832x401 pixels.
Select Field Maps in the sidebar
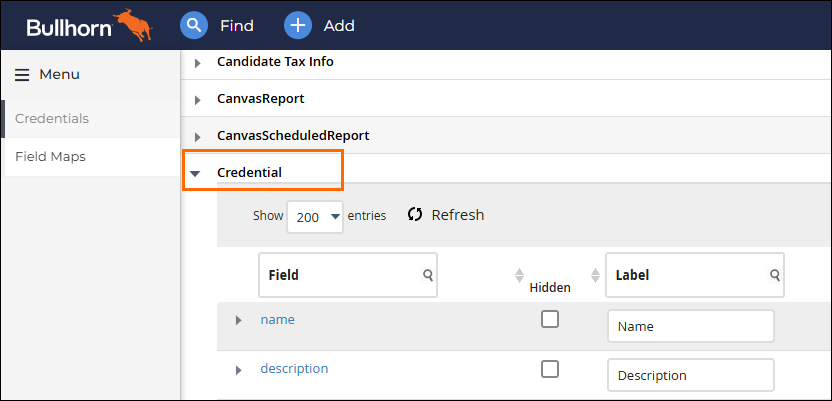click(50, 157)
